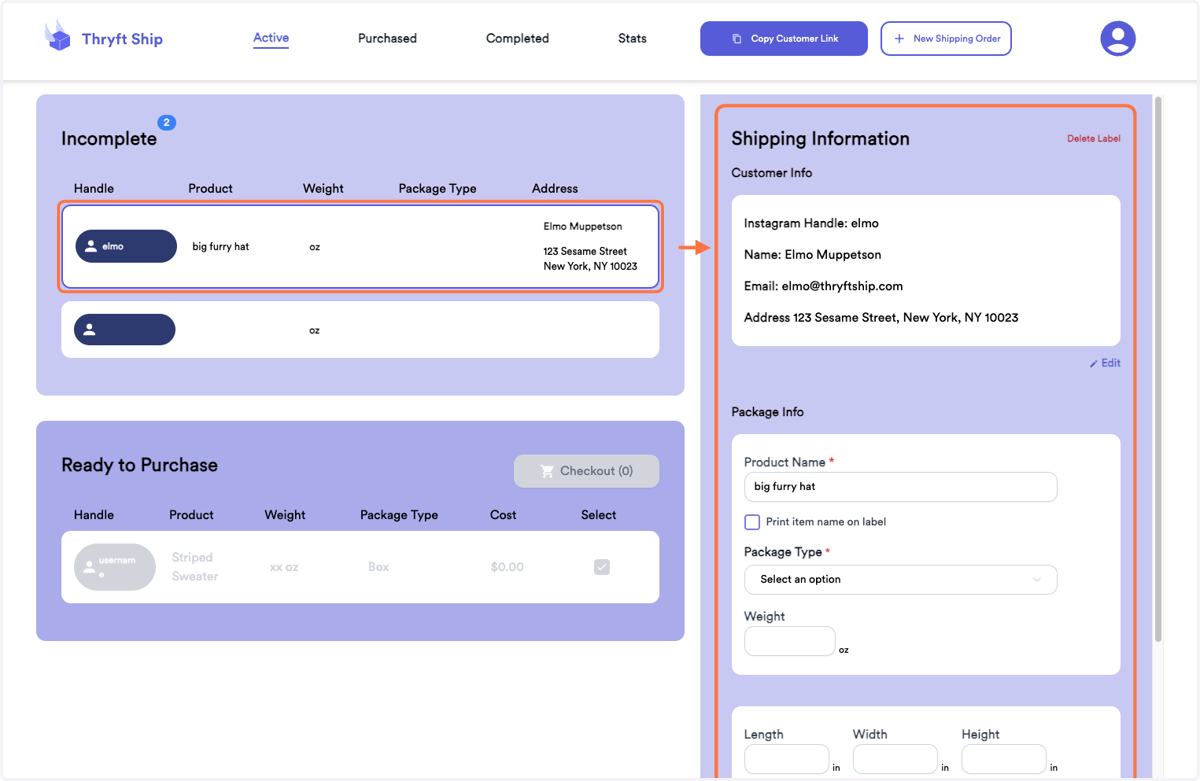Click the elmo handle badge
This screenshot has height=781, width=1200.
pos(126,246)
